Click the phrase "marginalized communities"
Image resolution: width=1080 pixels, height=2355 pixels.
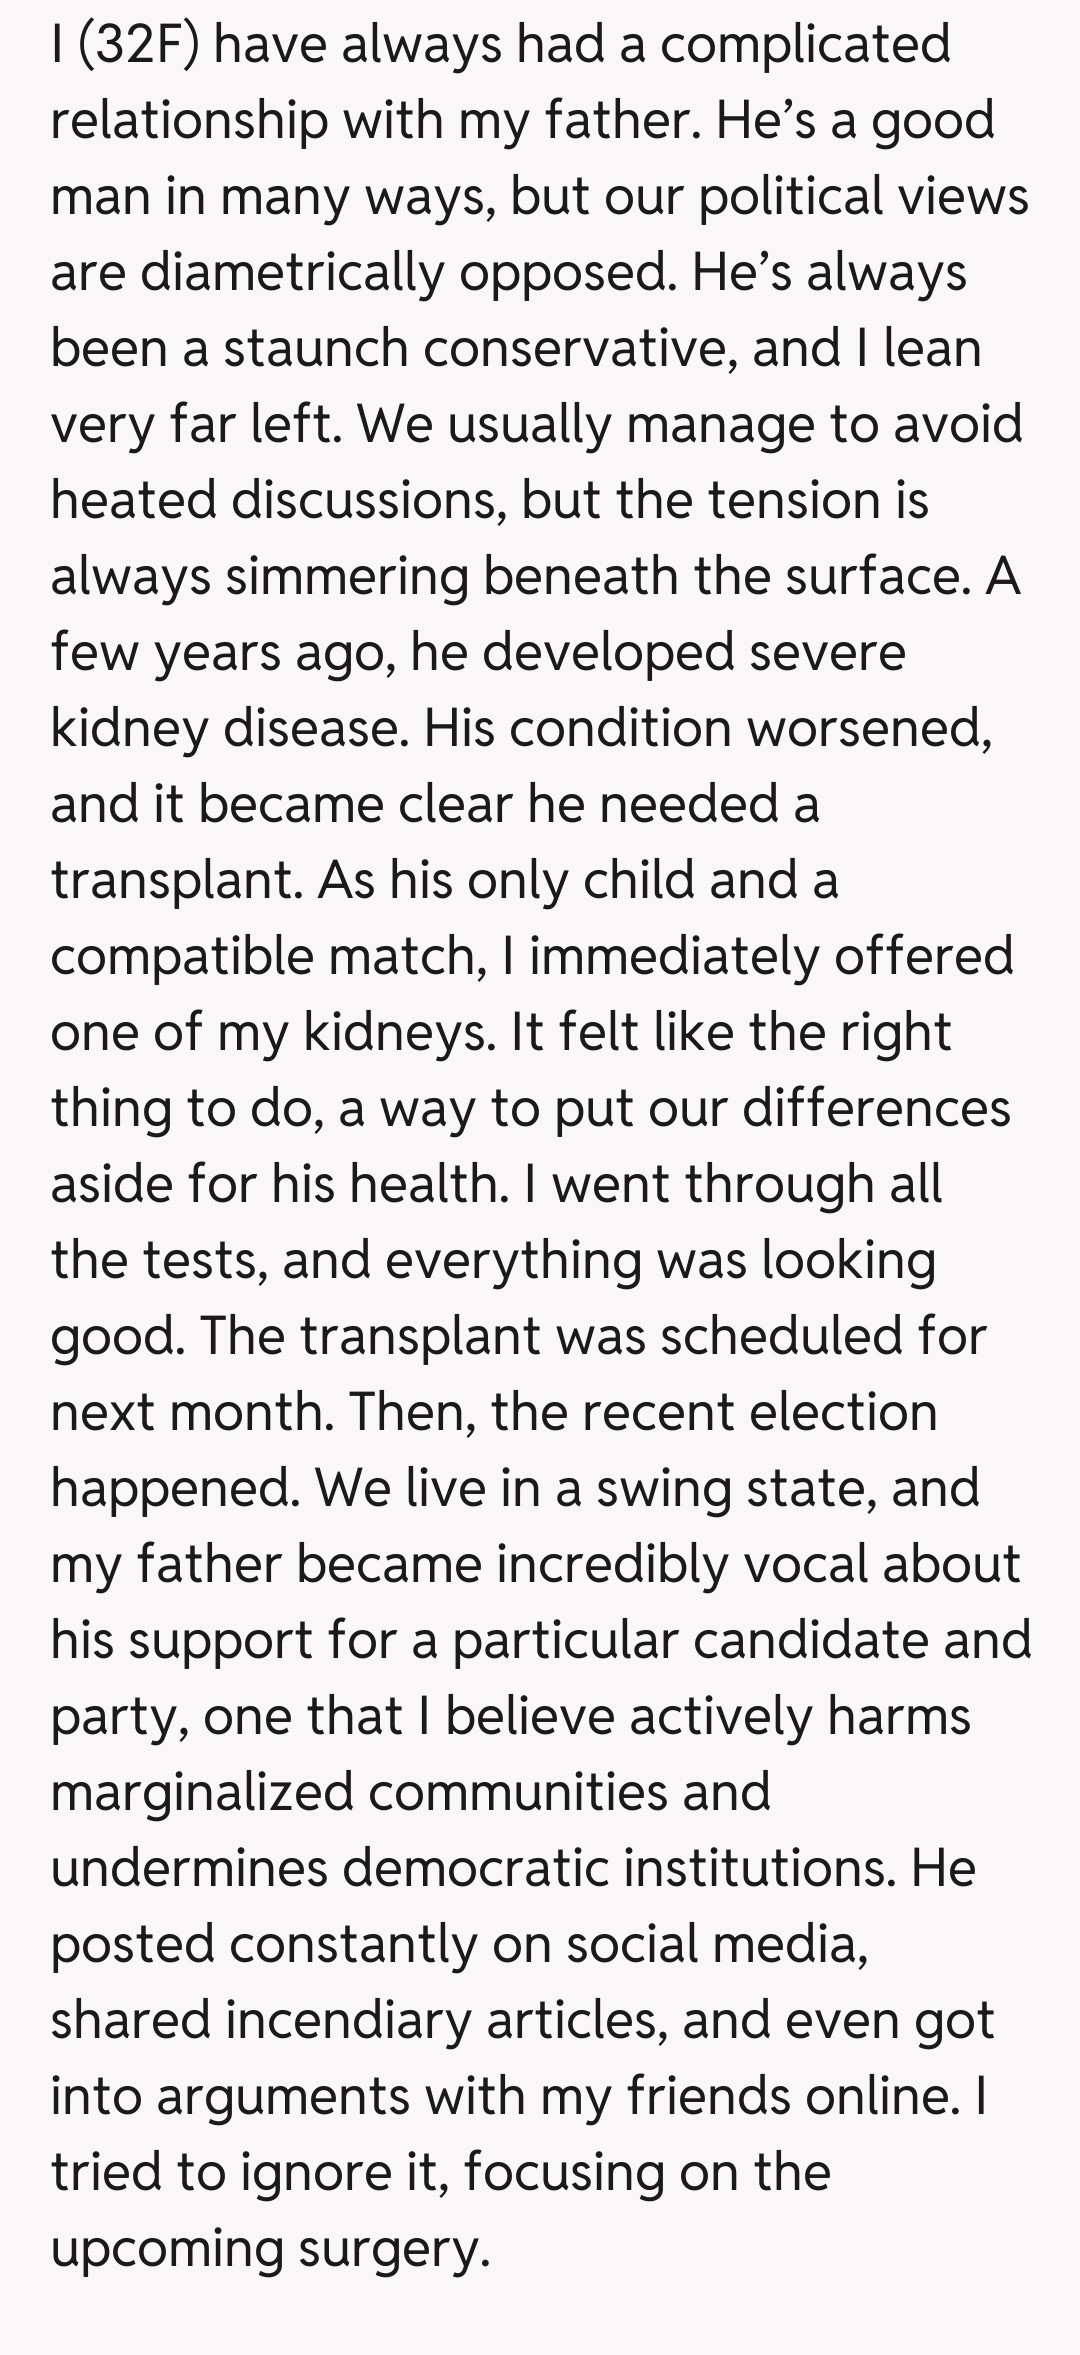coord(410,1792)
